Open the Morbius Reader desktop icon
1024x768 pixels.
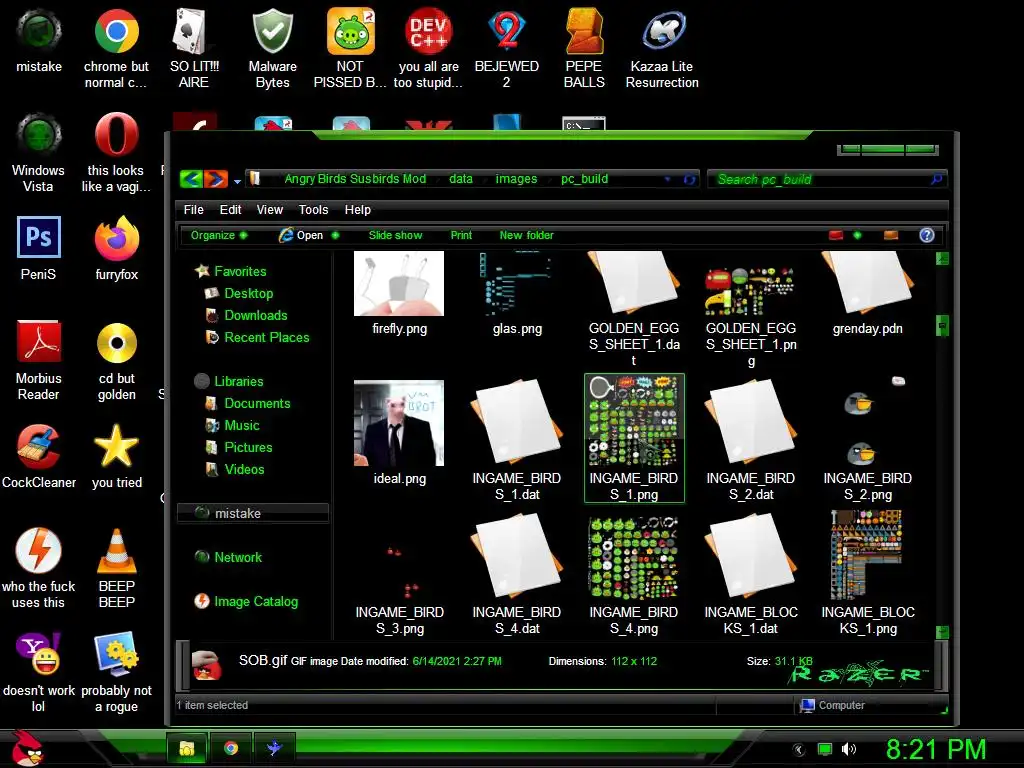[39, 360]
